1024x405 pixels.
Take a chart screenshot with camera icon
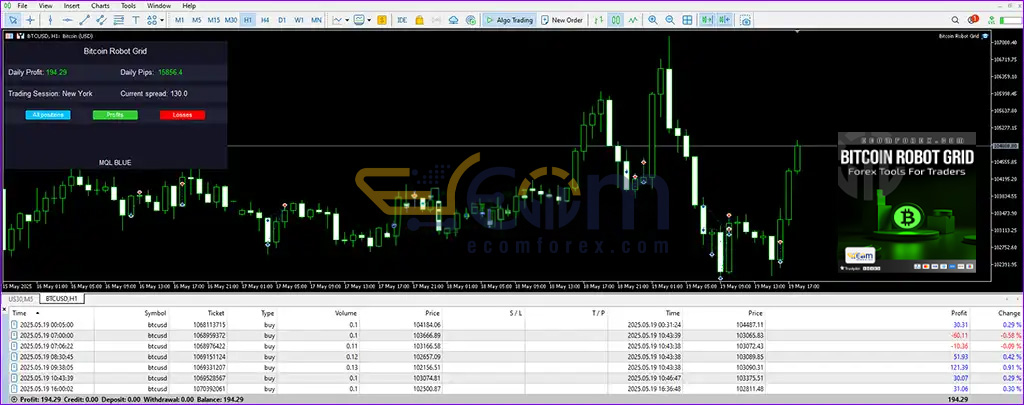(x=745, y=20)
